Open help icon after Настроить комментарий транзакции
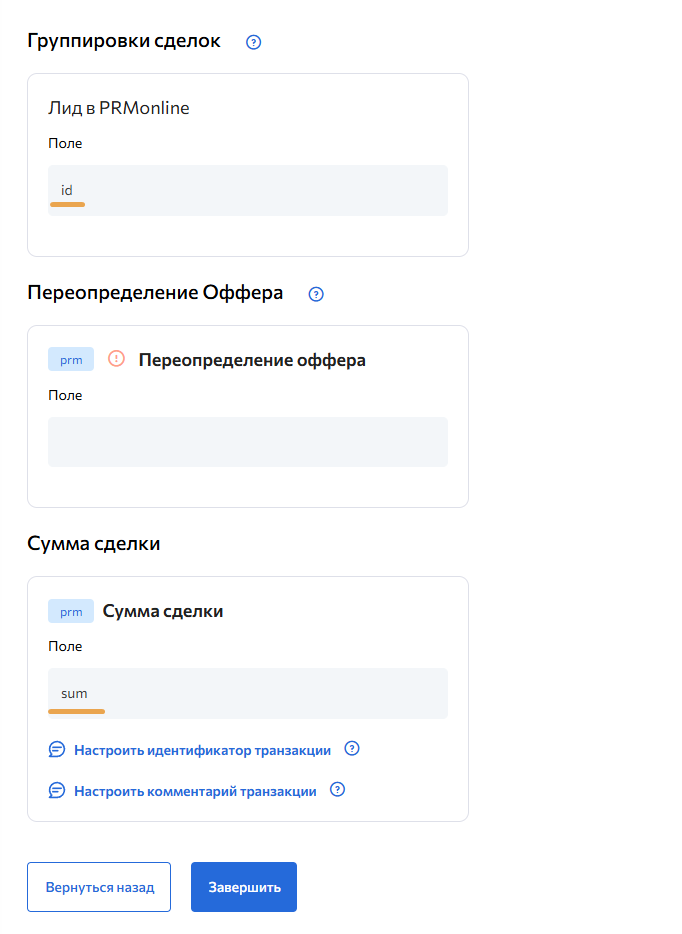The image size is (682, 934). pos(337,790)
